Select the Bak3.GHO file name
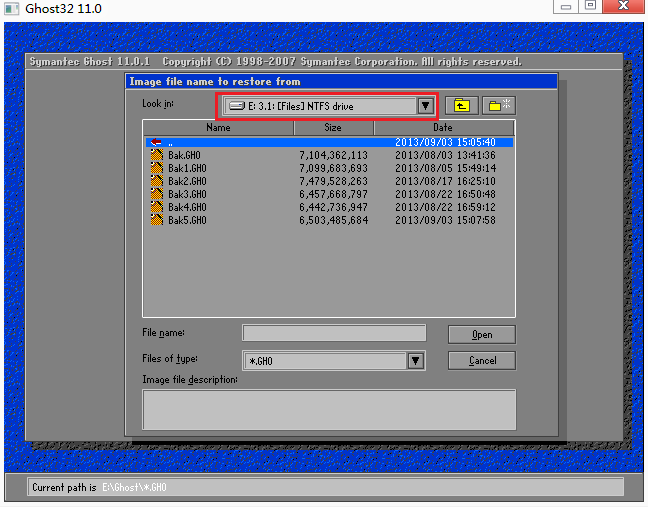648x507 pixels. coord(187,194)
